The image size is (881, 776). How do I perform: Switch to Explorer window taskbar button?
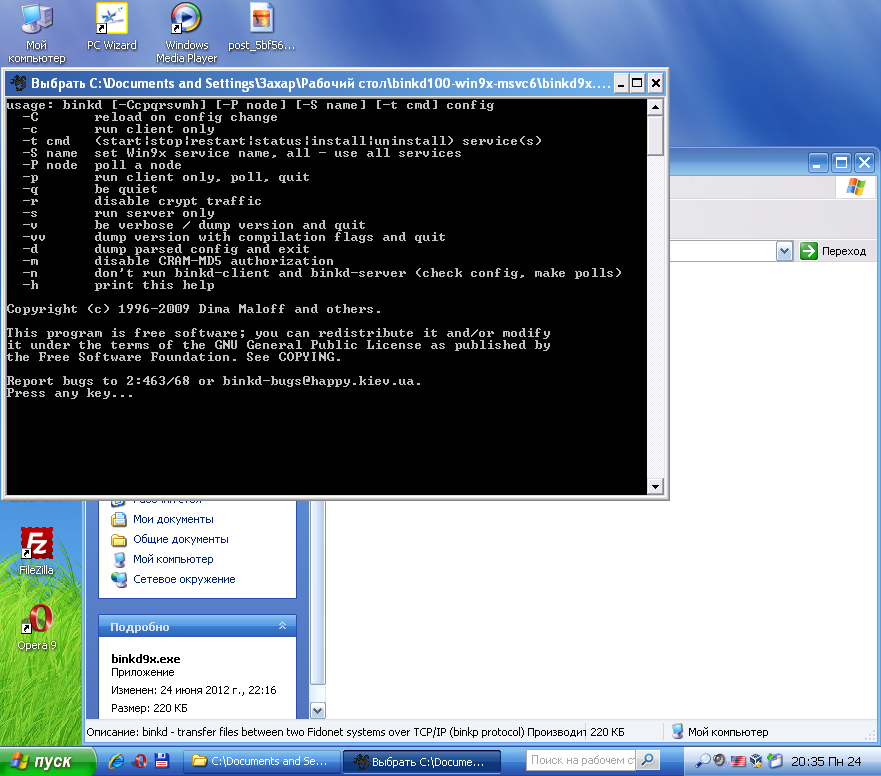pos(261,761)
